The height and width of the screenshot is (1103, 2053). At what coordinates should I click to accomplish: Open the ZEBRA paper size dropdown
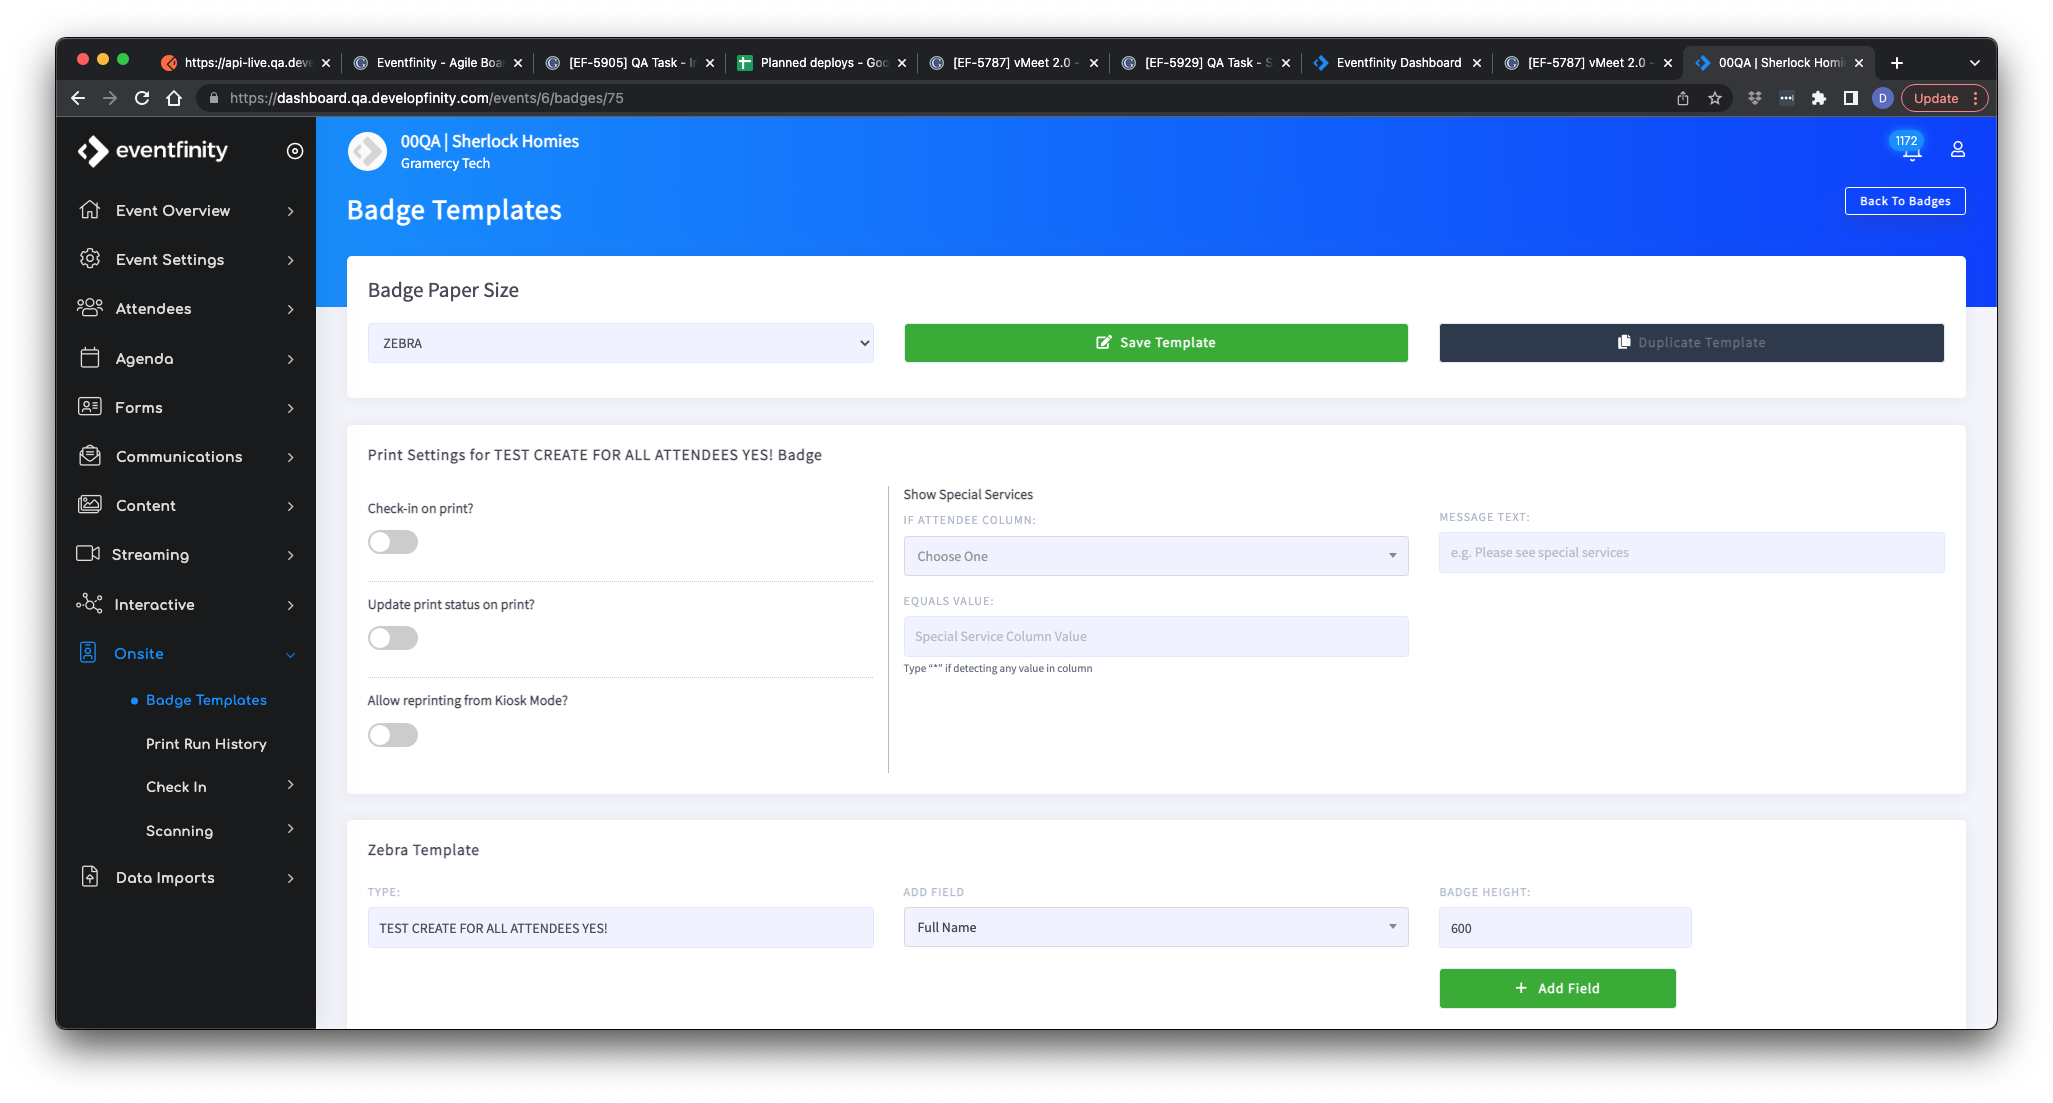click(x=620, y=343)
